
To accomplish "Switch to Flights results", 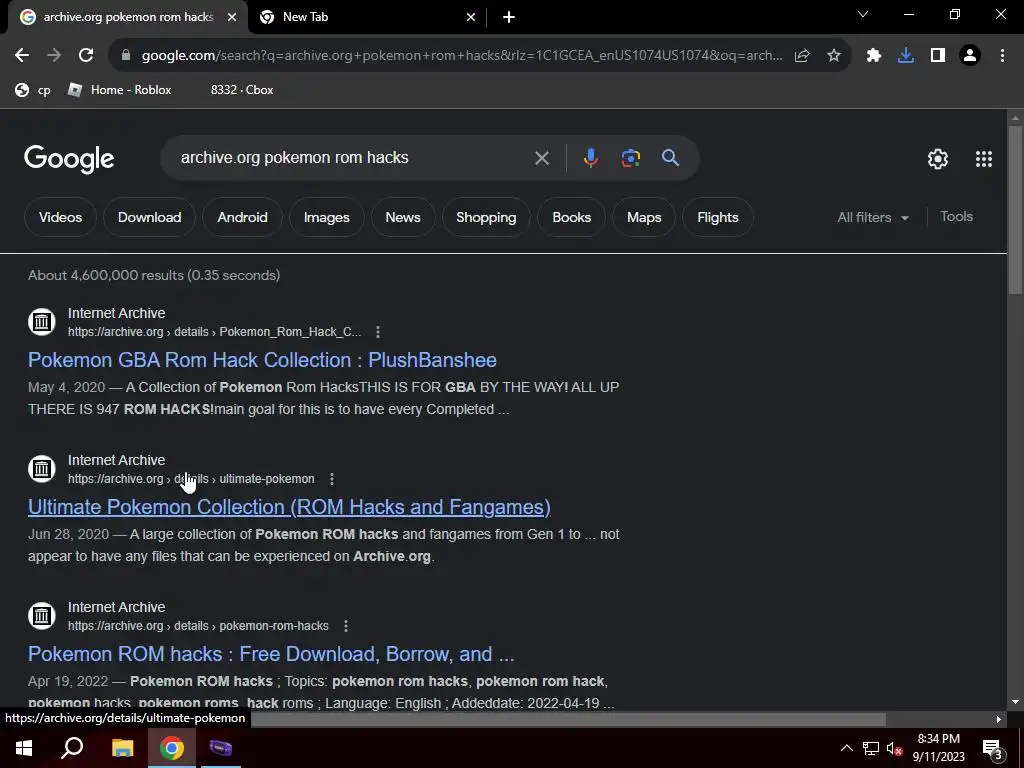I will pyautogui.click(x=718, y=217).
